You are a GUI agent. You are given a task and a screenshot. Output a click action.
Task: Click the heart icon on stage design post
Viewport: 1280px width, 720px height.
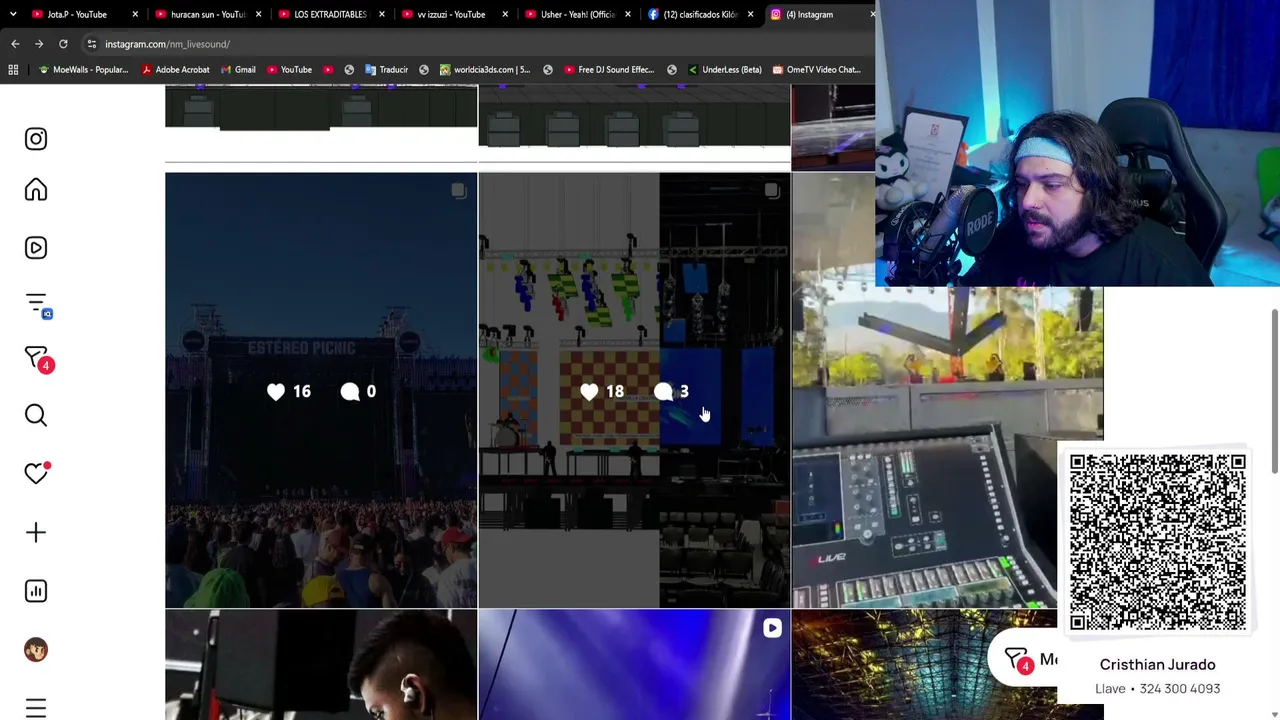[589, 392]
